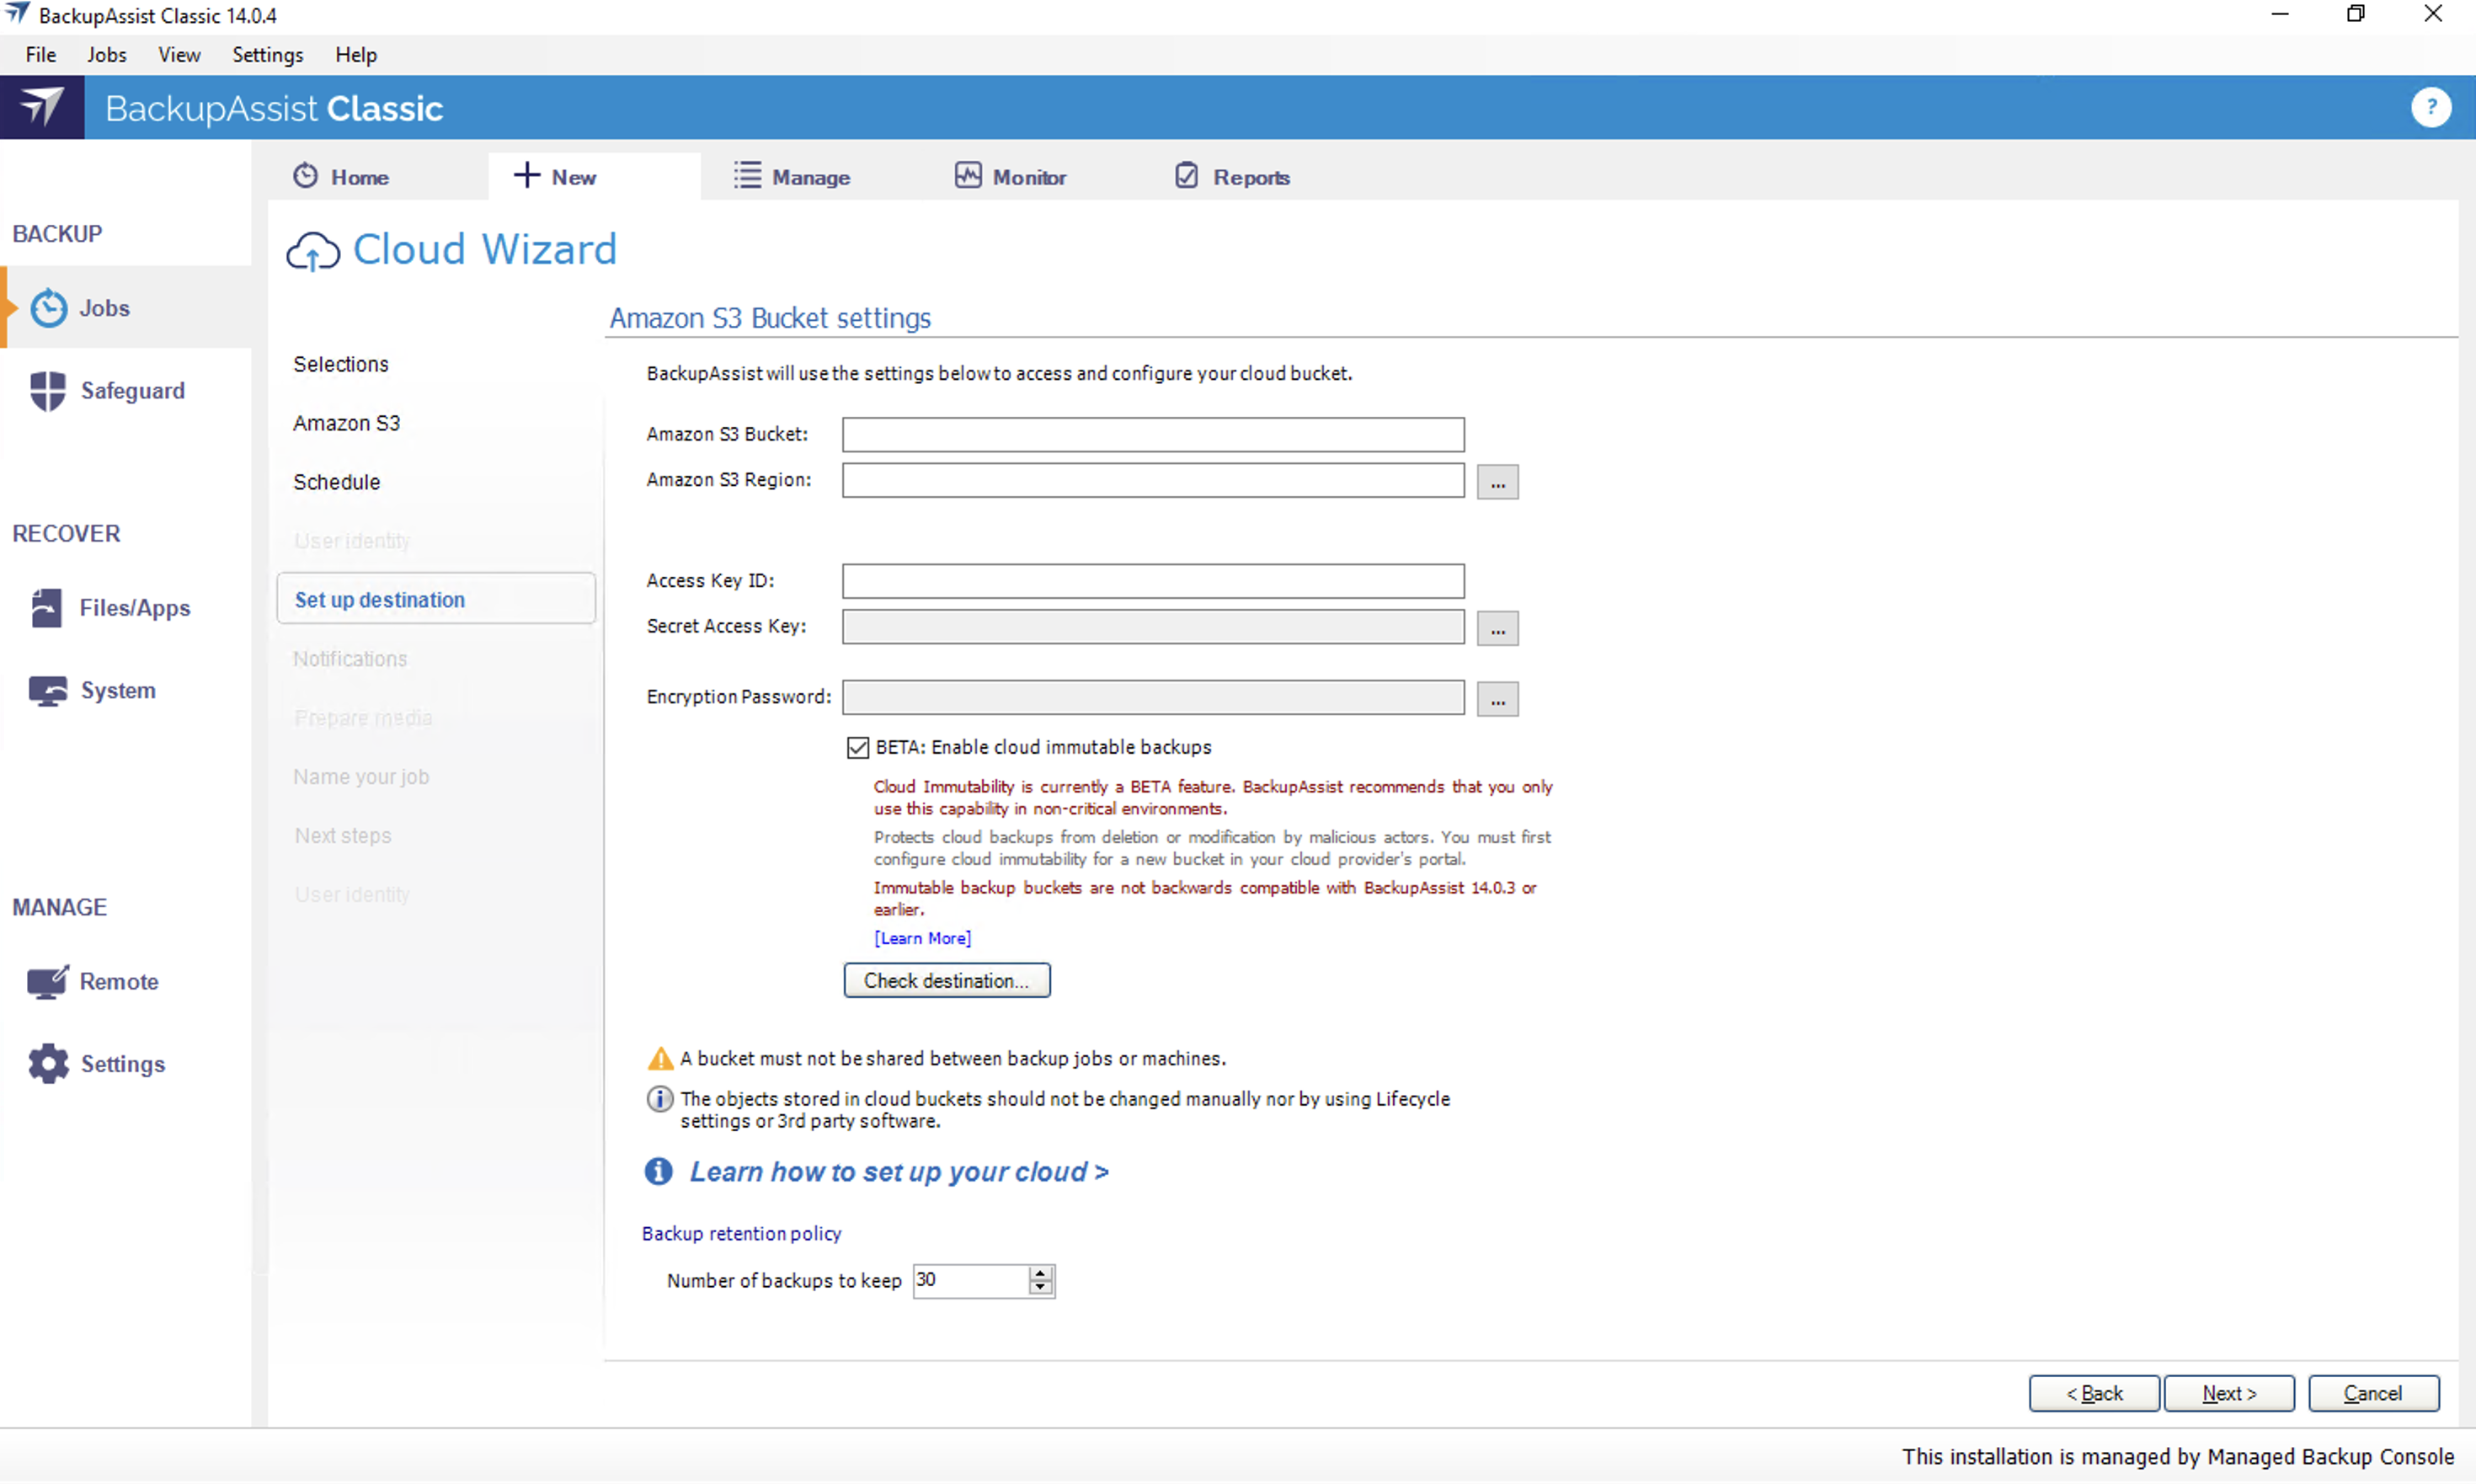Click the Monitor tab graph icon
Viewport: 2476px width, 1484px height.
tap(967, 175)
